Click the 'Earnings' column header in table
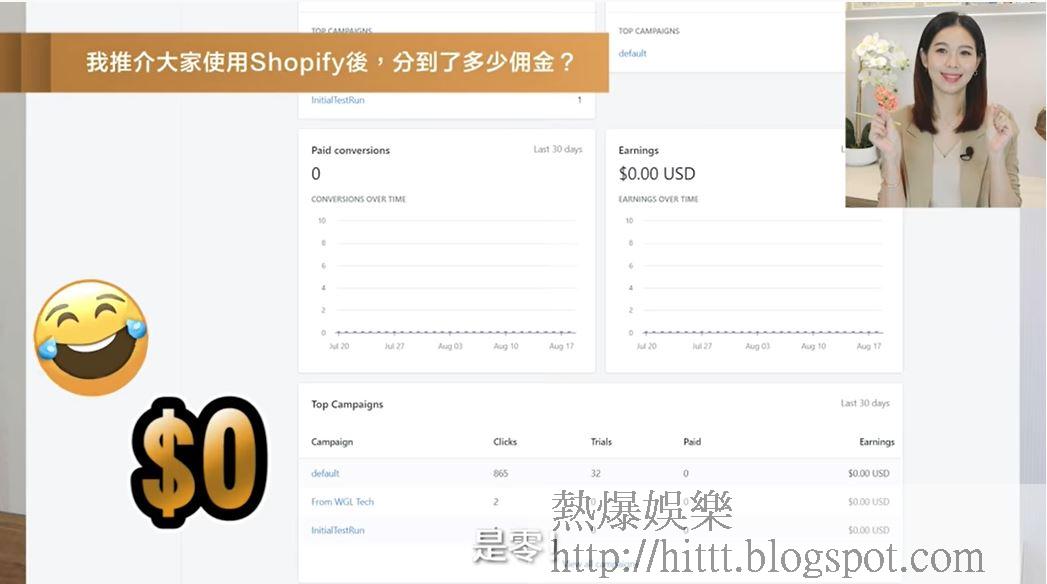Viewport: 1047px width, 584px height. pyautogui.click(x=877, y=442)
